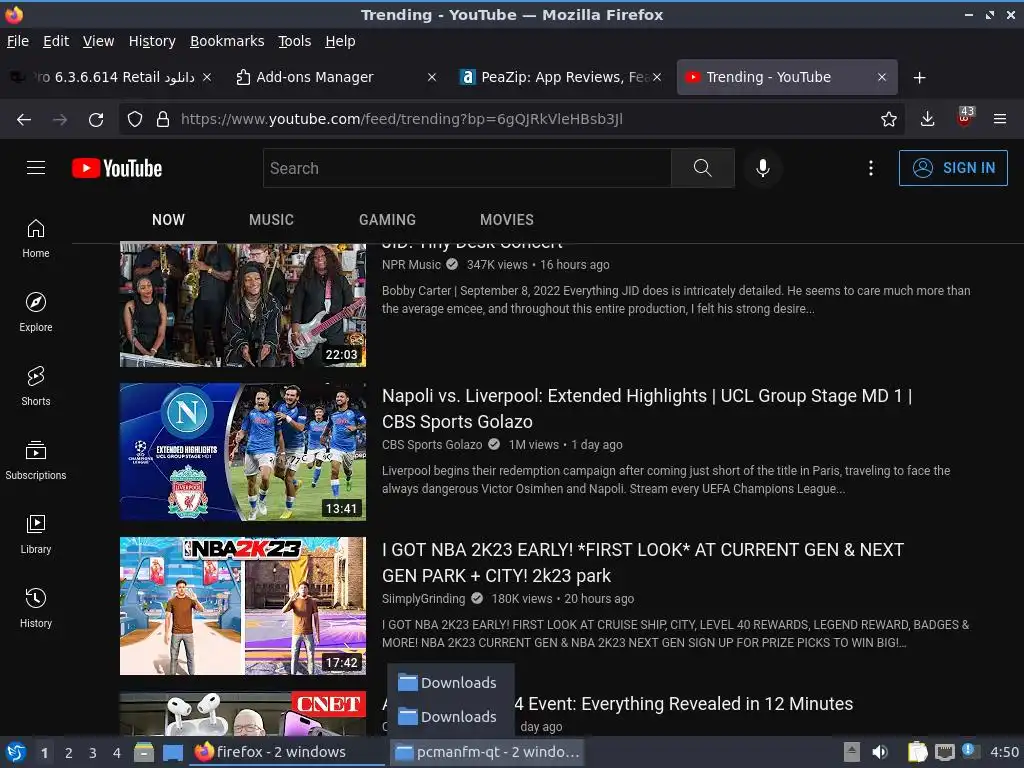Switch to virtual desktop 3

coord(93,753)
